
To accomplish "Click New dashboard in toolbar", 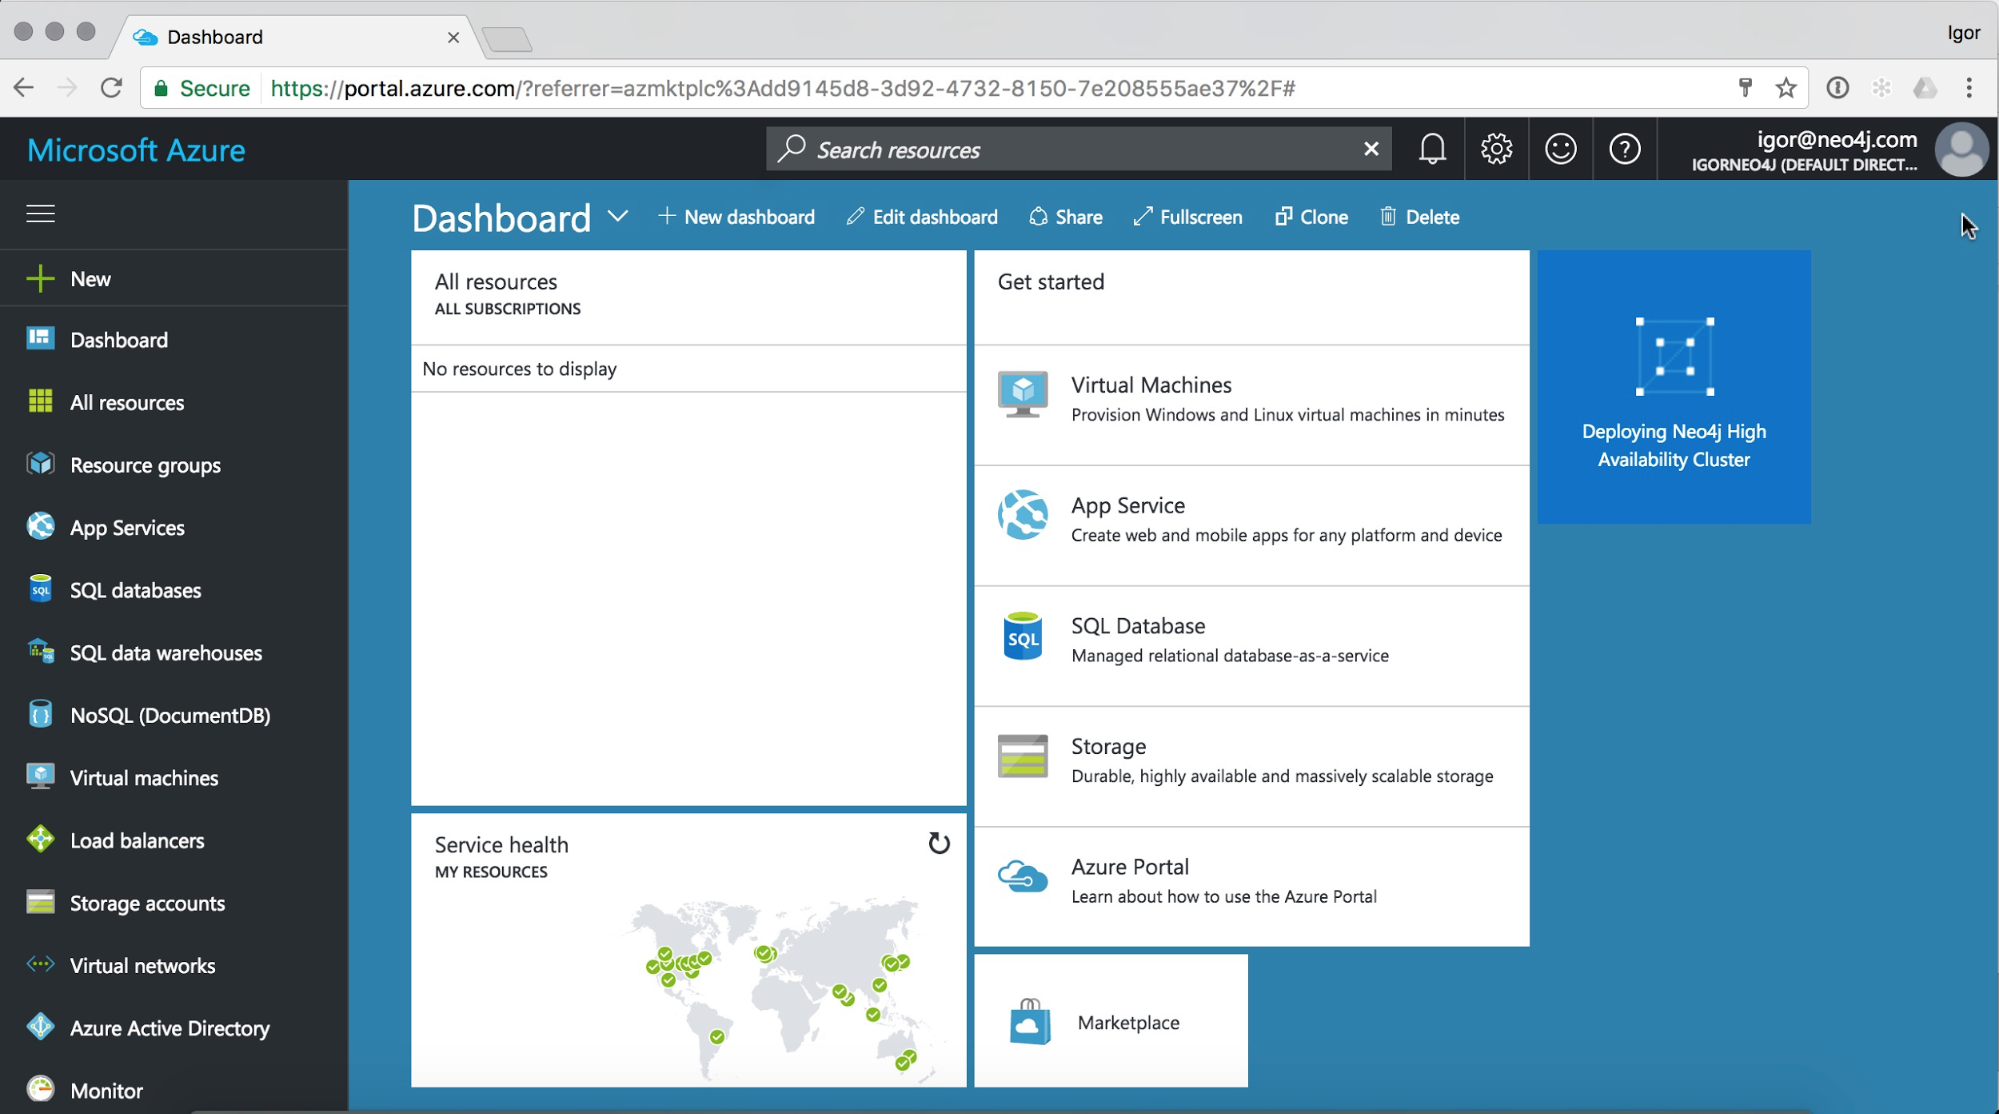I will pyautogui.click(x=736, y=217).
